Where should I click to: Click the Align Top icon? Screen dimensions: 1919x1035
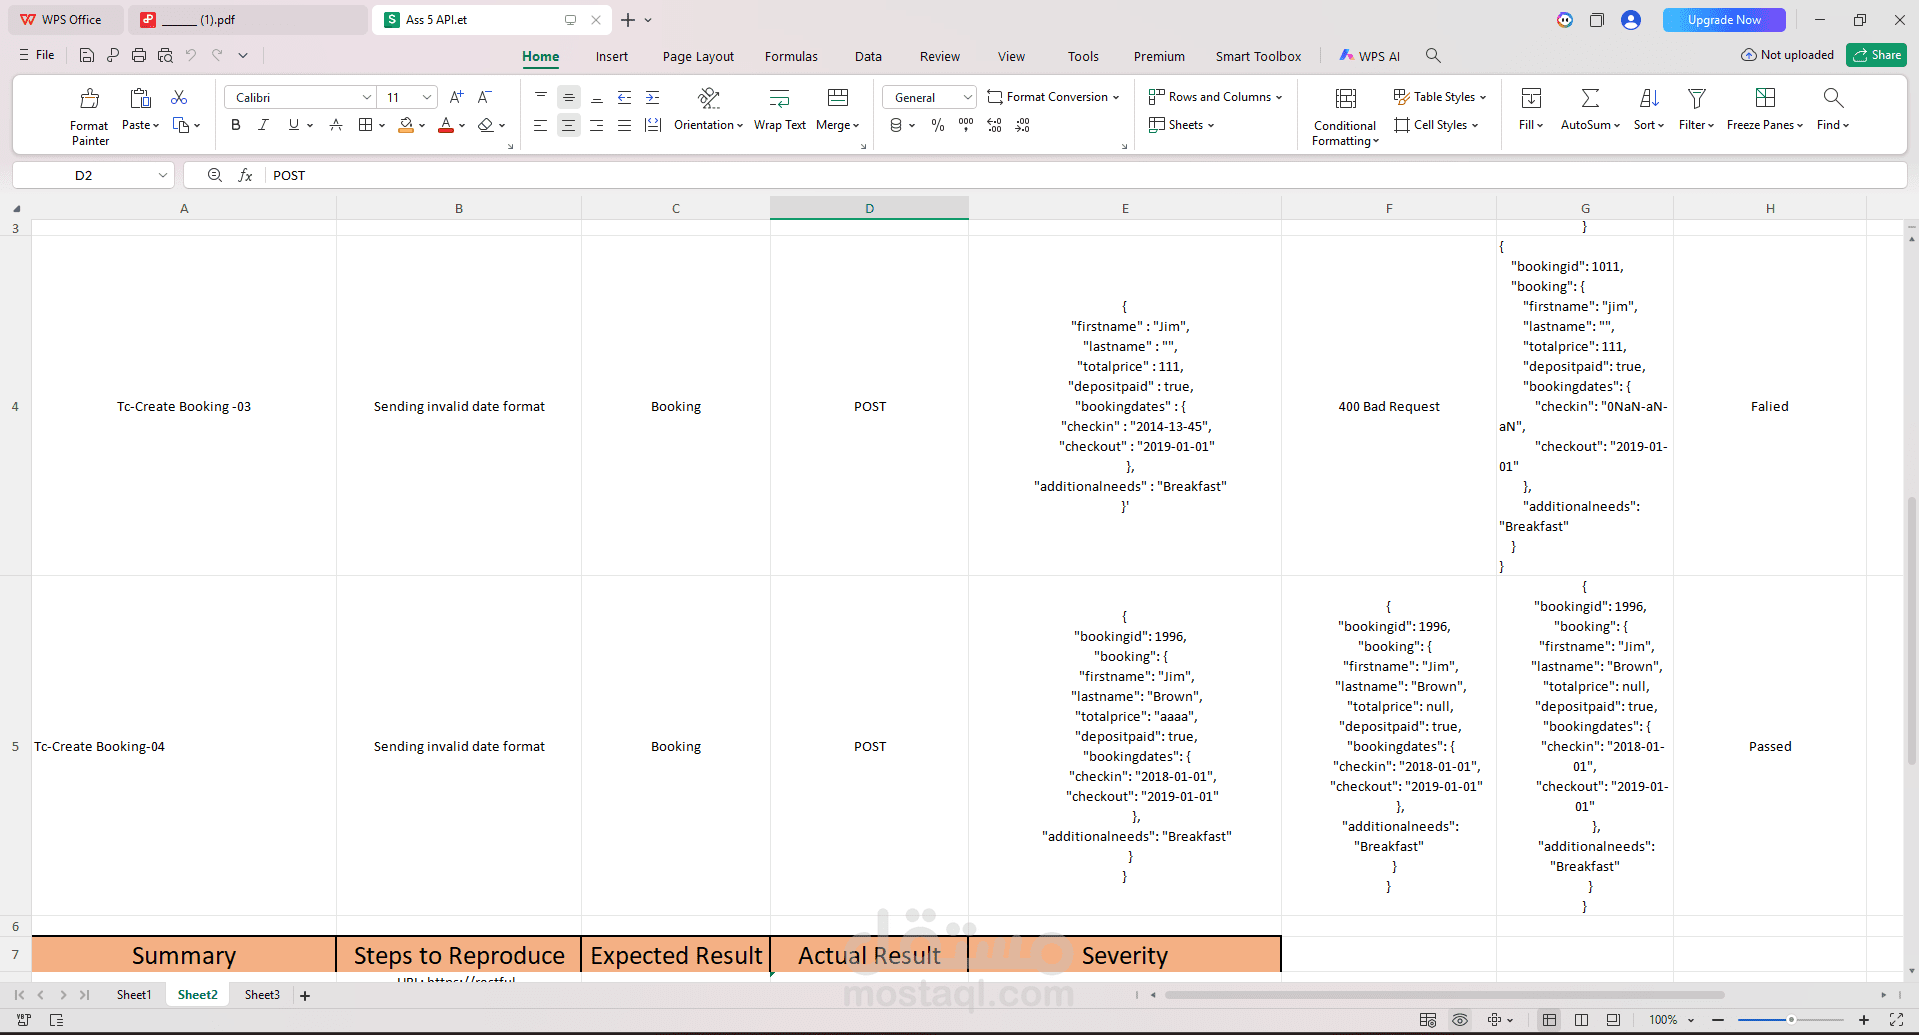tap(540, 97)
